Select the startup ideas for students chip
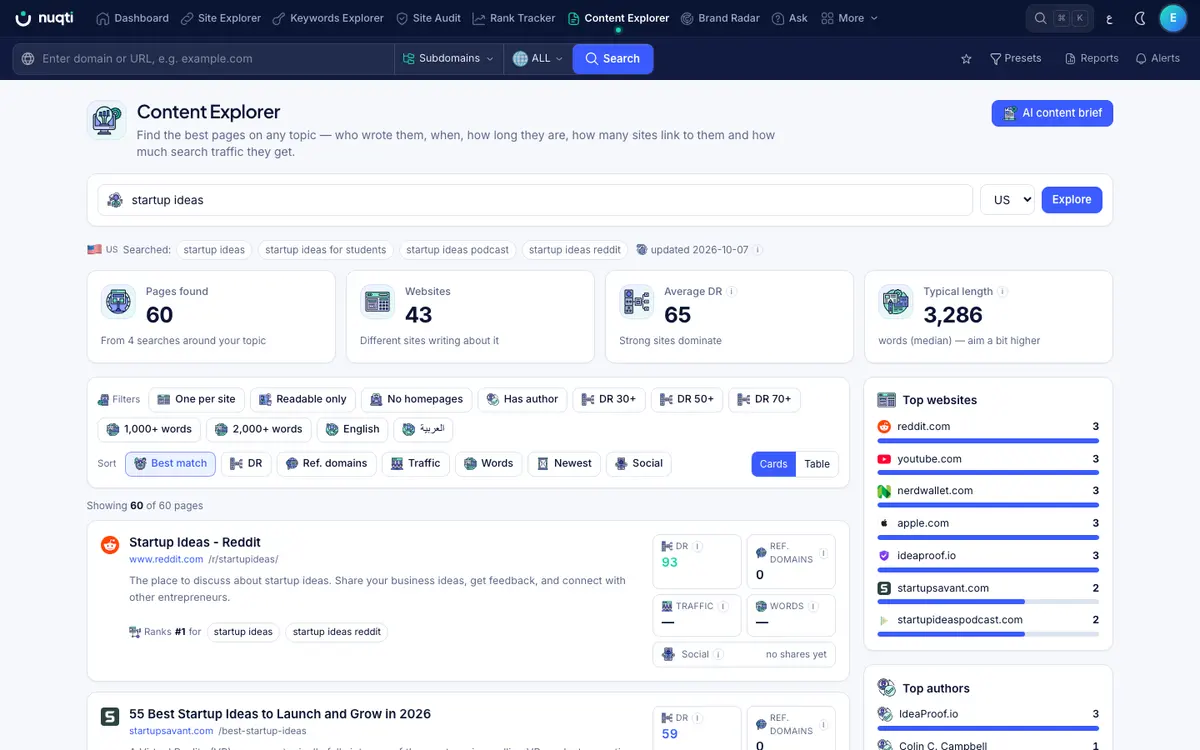Viewport: 1200px width, 750px height. click(325, 250)
